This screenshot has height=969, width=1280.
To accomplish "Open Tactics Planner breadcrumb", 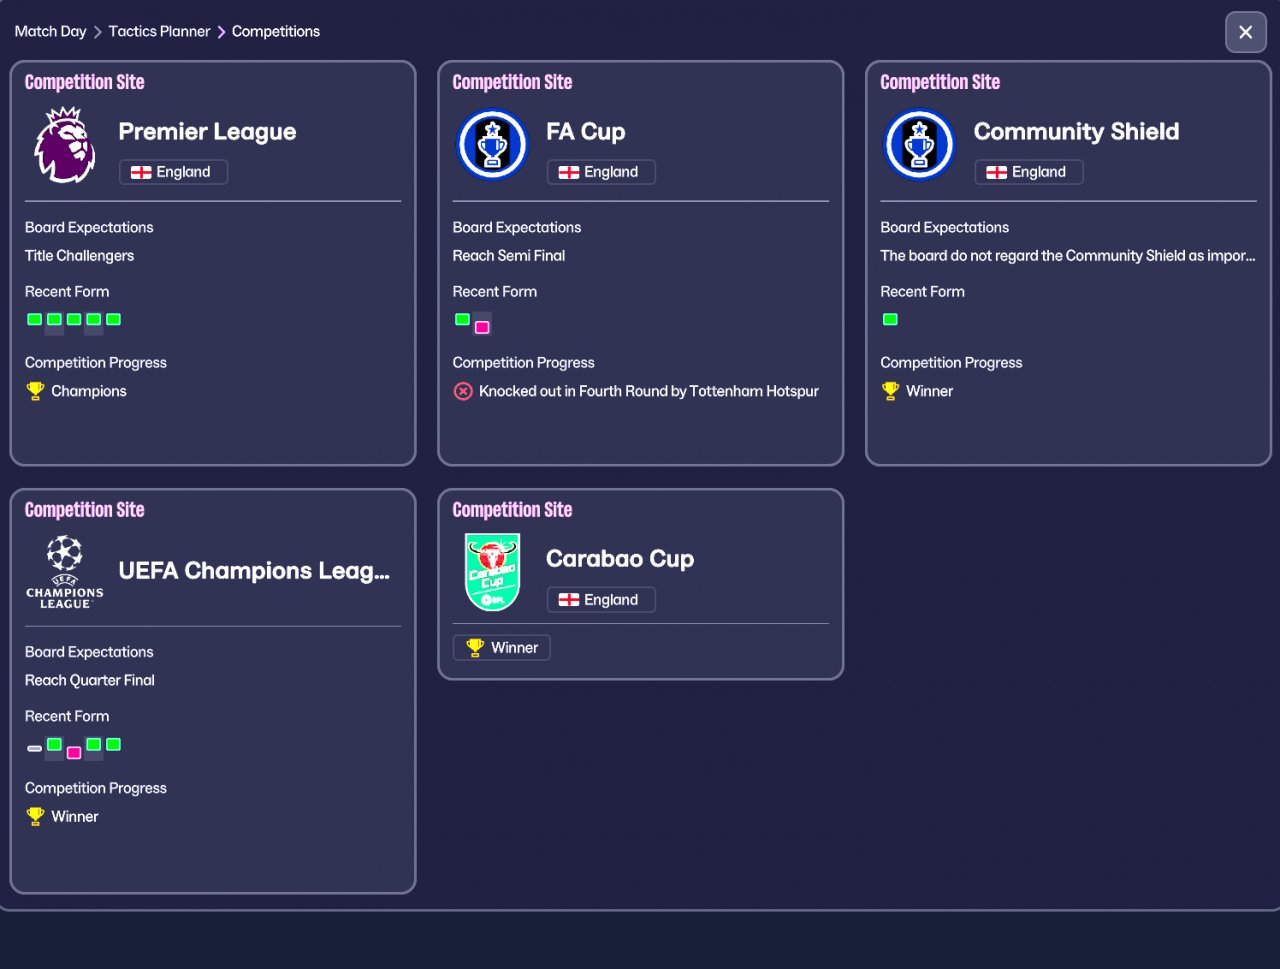I will (159, 31).
